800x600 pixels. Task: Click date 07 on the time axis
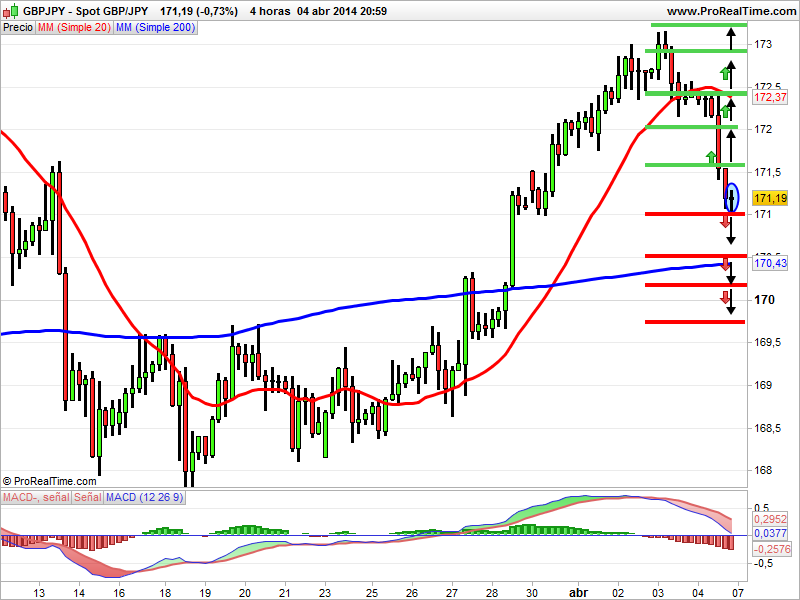pyautogui.click(x=738, y=593)
